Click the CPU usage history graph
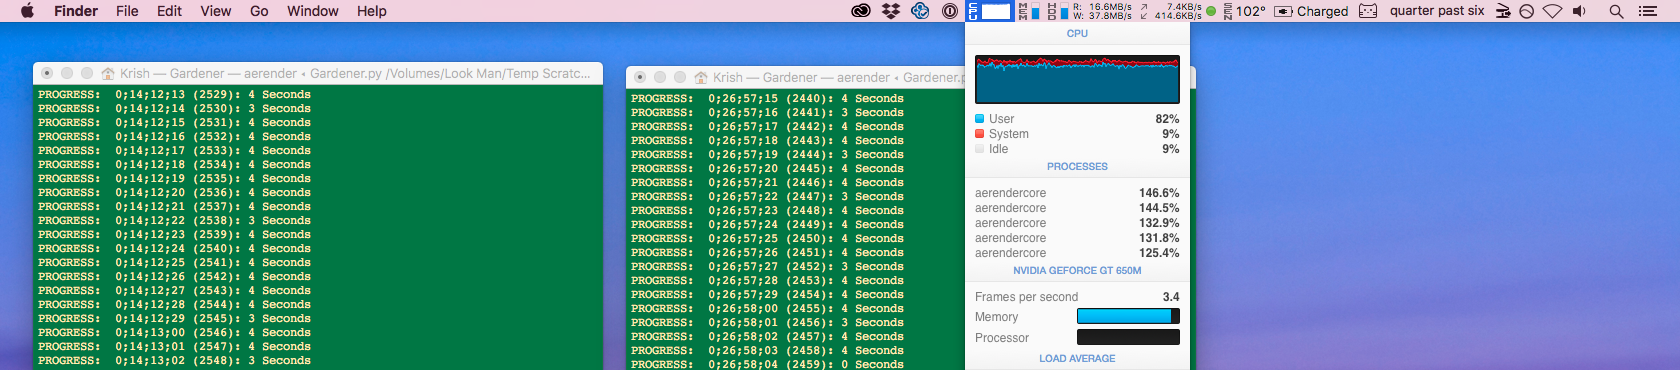The width and height of the screenshot is (1680, 370). (x=1077, y=79)
